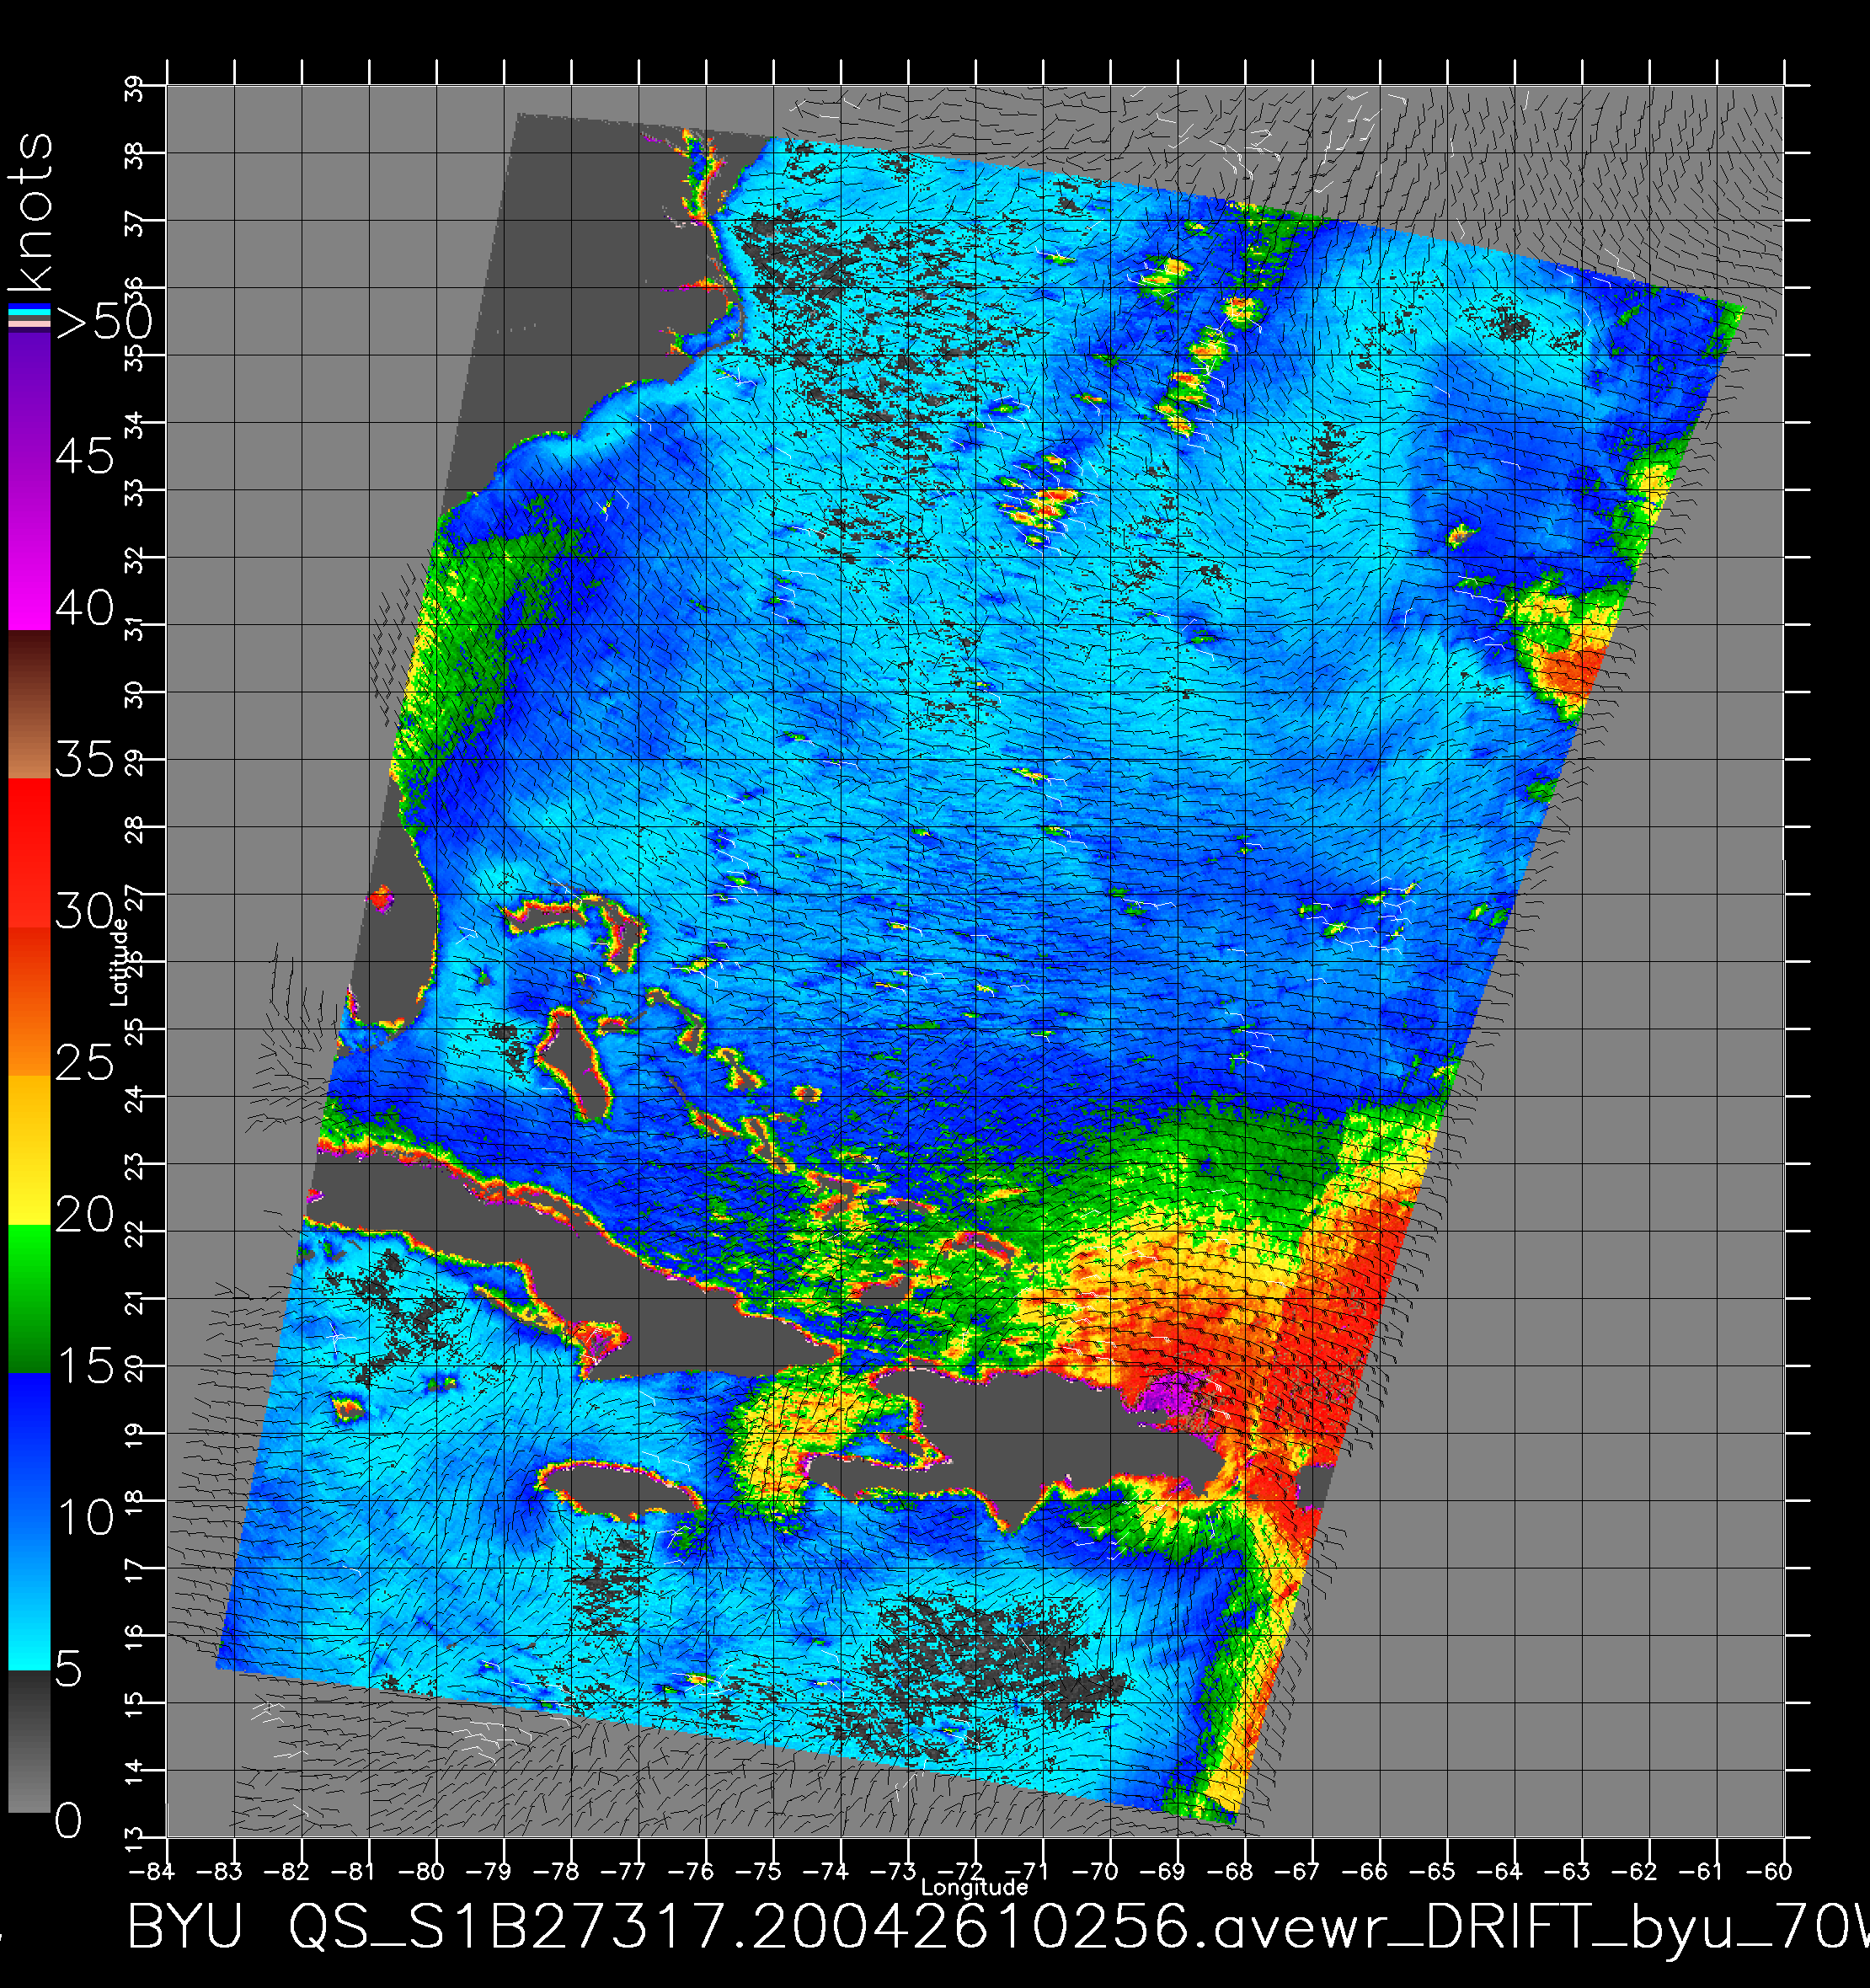
Task: Click the "-69" longitude tick label
Action: tap(1162, 1871)
